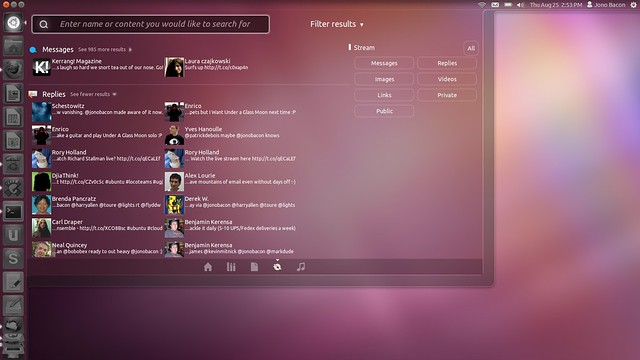This screenshot has height=360, width=640.
Task: Click the dash search input field
Action: pos(151,24)
